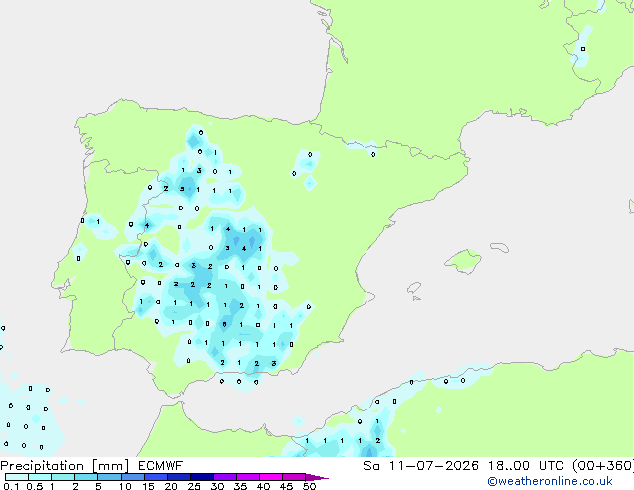Click the 20–25 mm legend color swatch

coord(179,477)
